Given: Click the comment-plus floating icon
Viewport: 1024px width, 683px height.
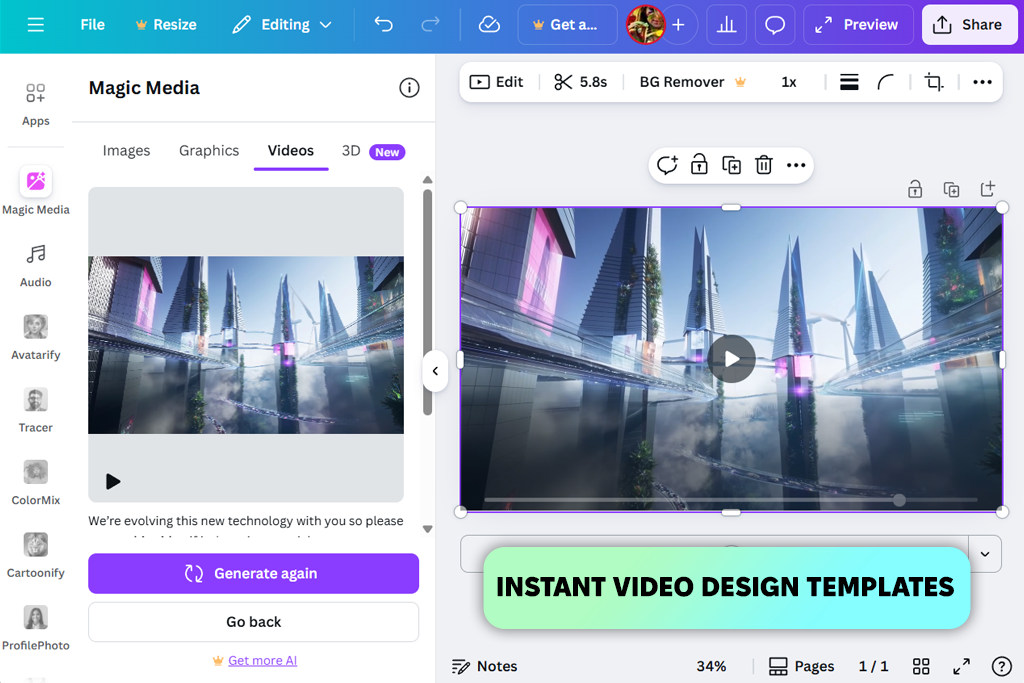Looking at the screenshot, I should [x=667, y=165].
